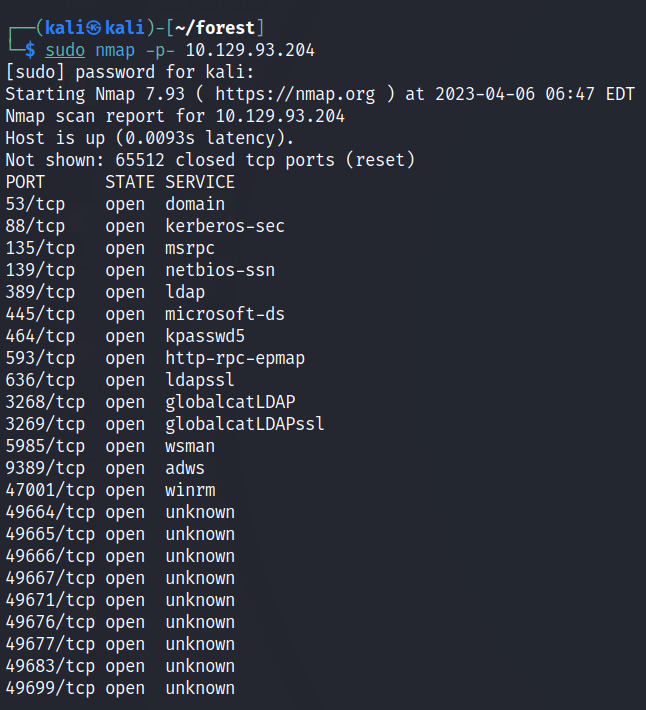The width and height of the screenshot is (646, 710).
Task: Click the 49699/tcp port entry
Action: click(x=50, y=688)
